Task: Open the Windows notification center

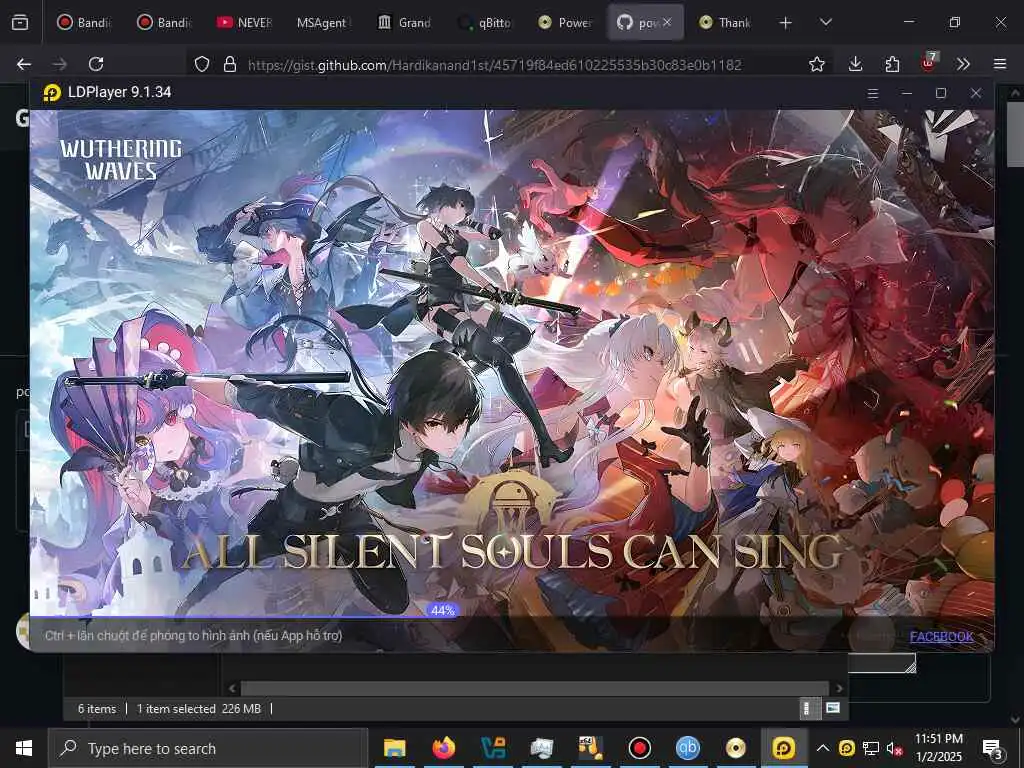Action: [993, 749]
